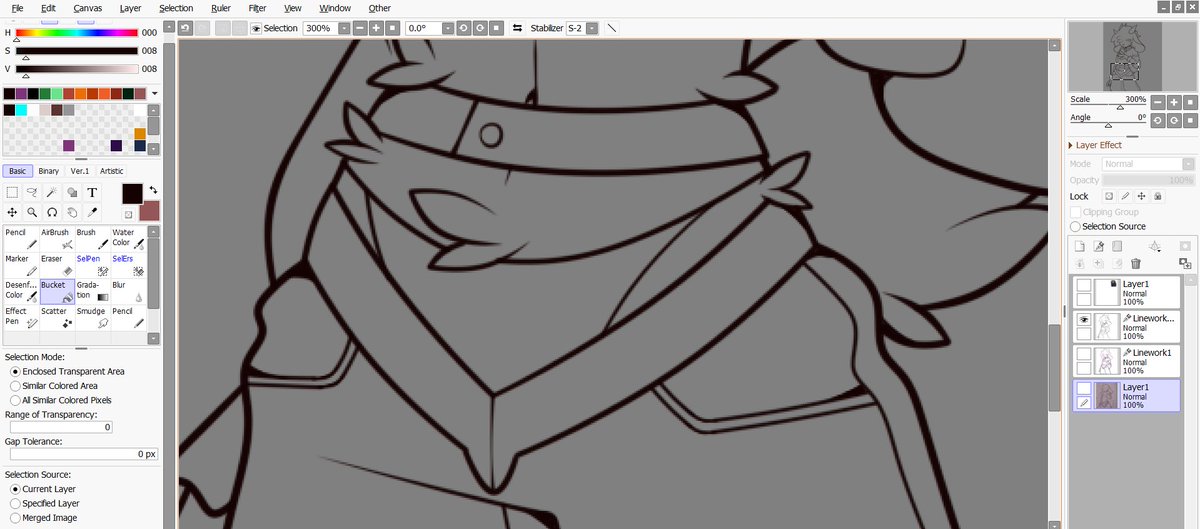This screenshot has height=529, width=1200.
Task: Expand color swatch palette dropdown arrow
Action: pos(154,94)
